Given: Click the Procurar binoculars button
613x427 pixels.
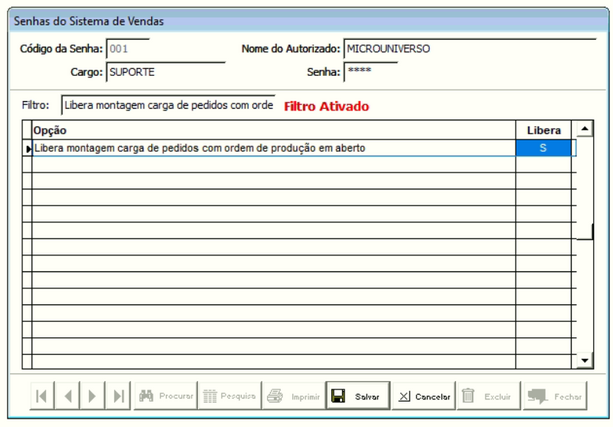Looking at the screenshot, I should coord(164,396).
